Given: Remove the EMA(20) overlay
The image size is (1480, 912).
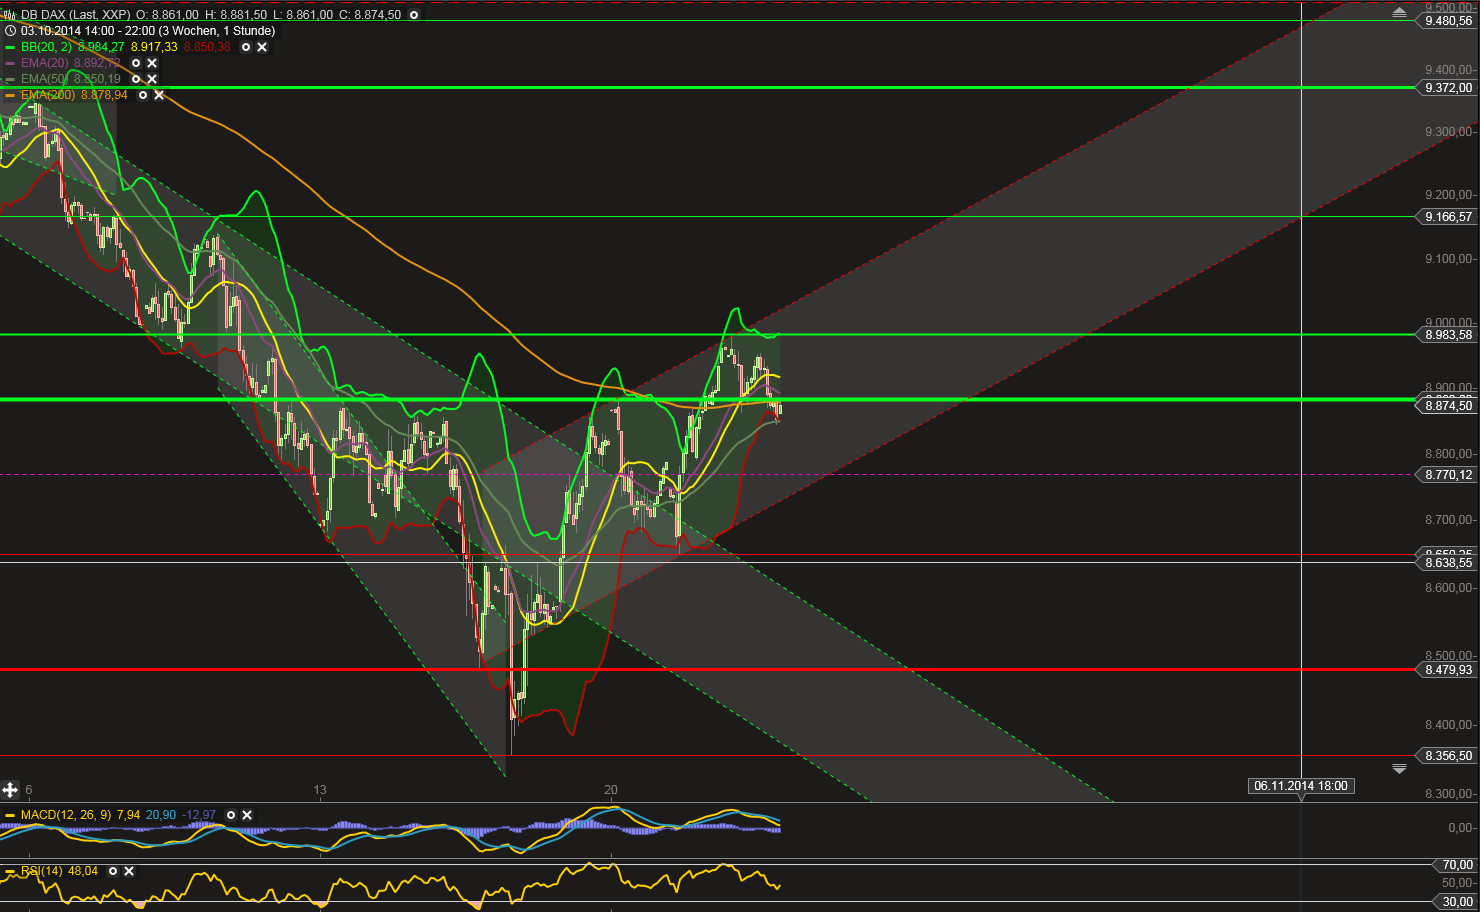Looking at the screenshot, I should click(151, 62).
